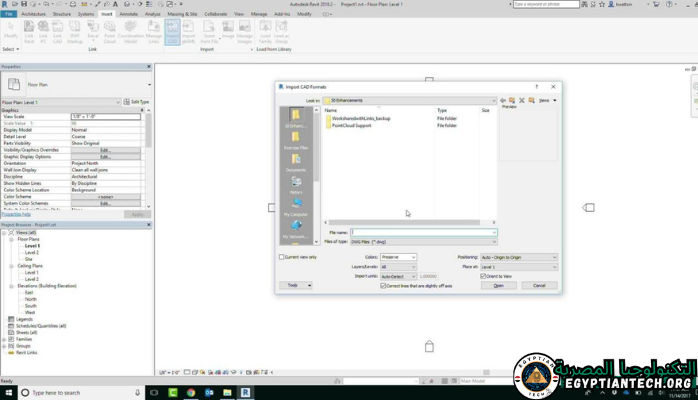The image size is (698, 400).
Task: Switch to the Annotate ribbon tab
Action: 129,14
